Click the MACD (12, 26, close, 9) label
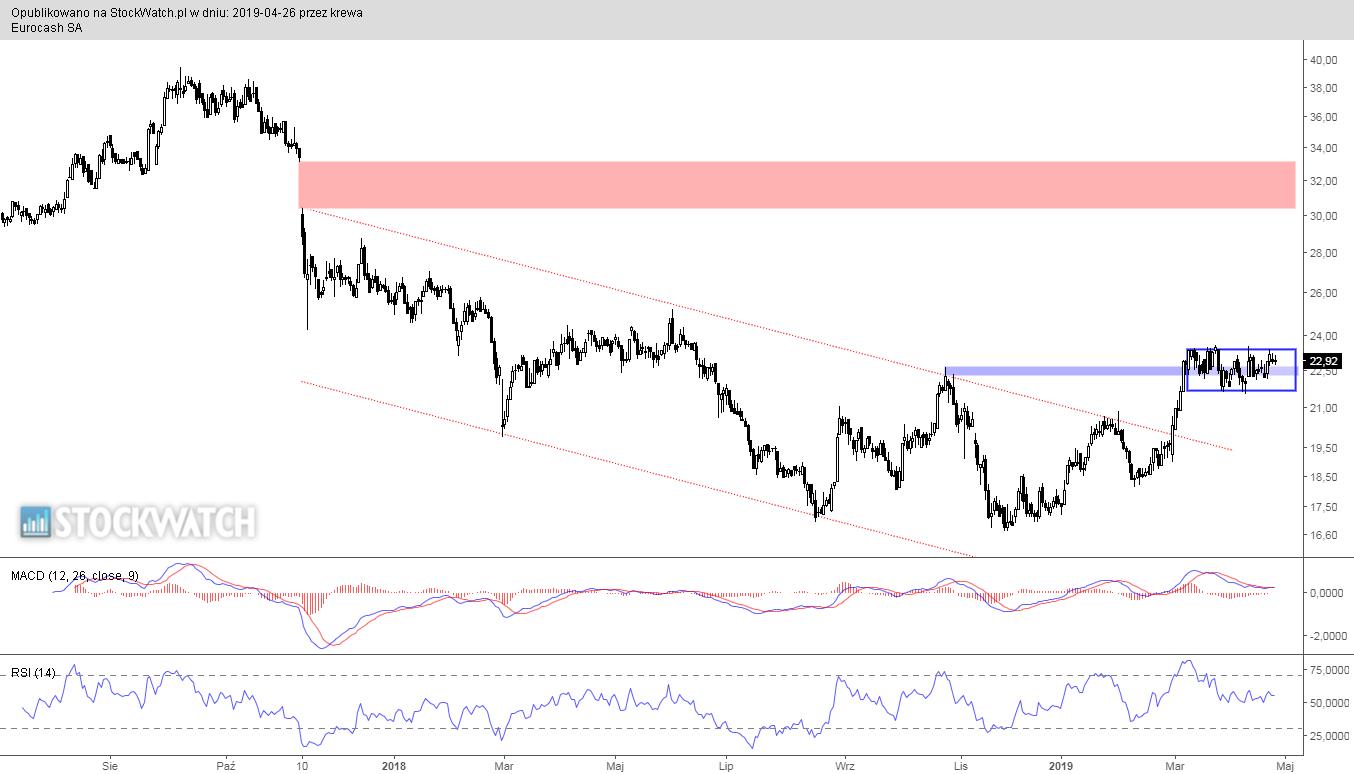This screenshot has width=1354, height=774. (76, 575)
